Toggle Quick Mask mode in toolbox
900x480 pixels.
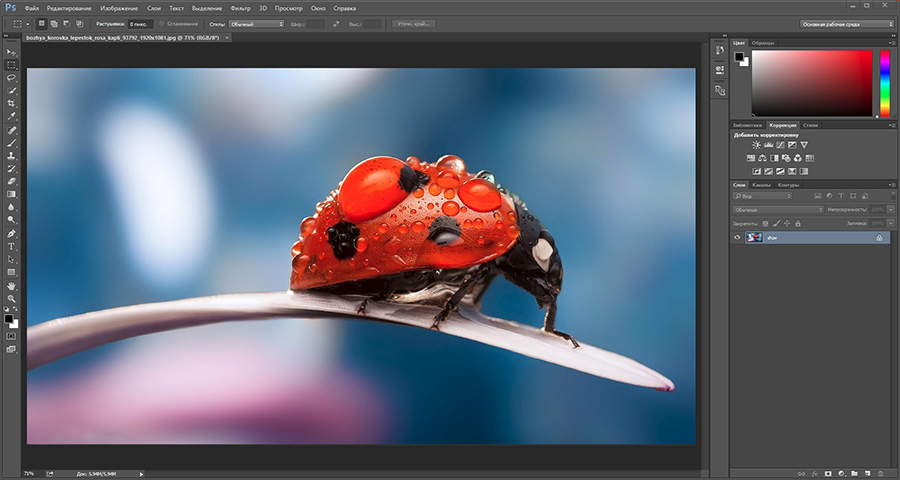pyautogui.click(x=11, y=336)
